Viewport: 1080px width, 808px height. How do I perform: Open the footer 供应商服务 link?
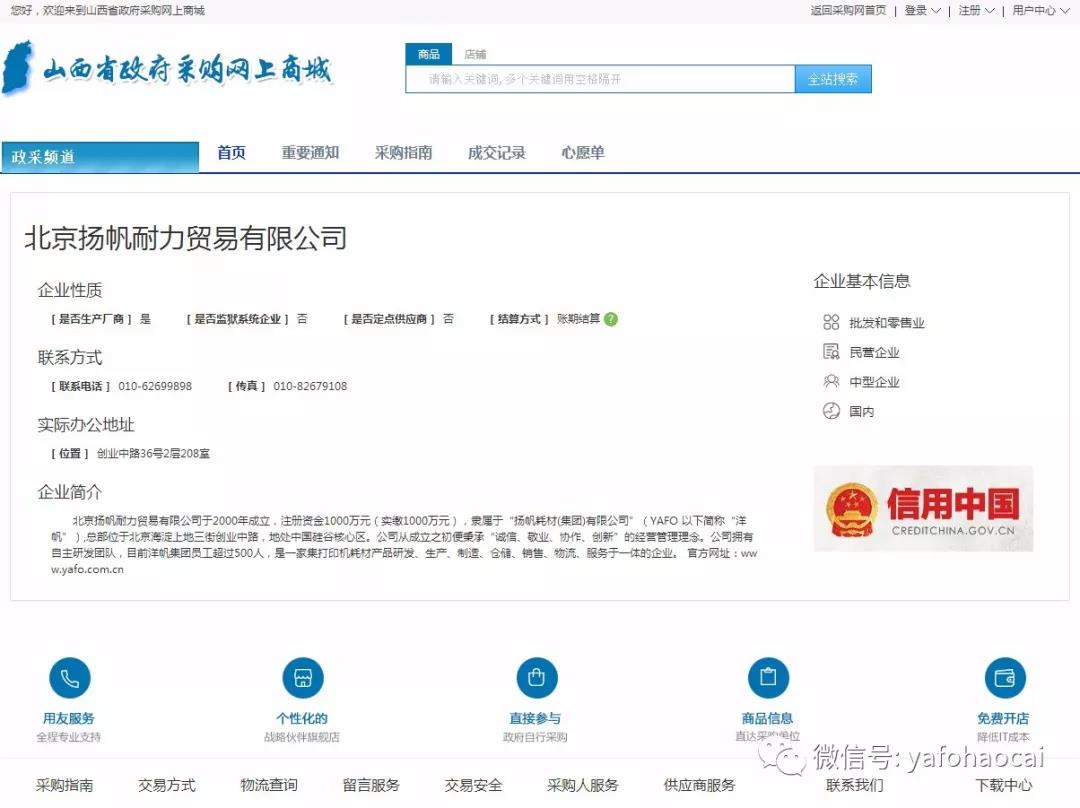point(699,785)
